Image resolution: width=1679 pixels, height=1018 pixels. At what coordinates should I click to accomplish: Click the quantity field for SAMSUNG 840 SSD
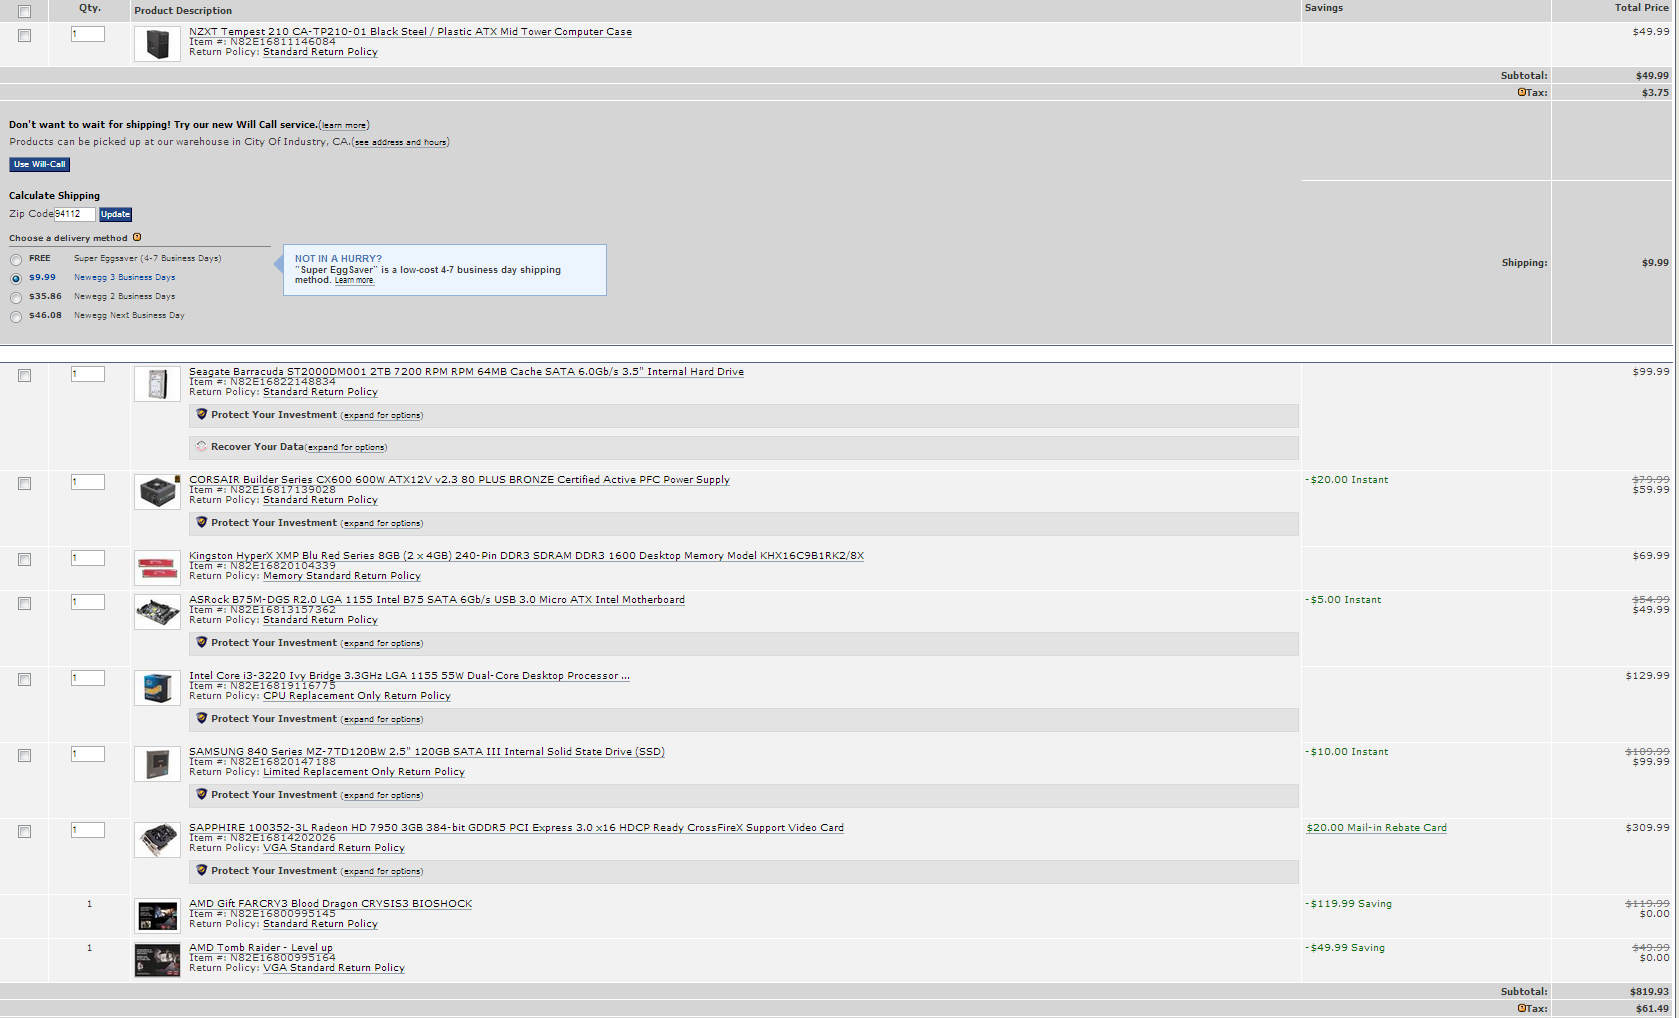(88, 754)
